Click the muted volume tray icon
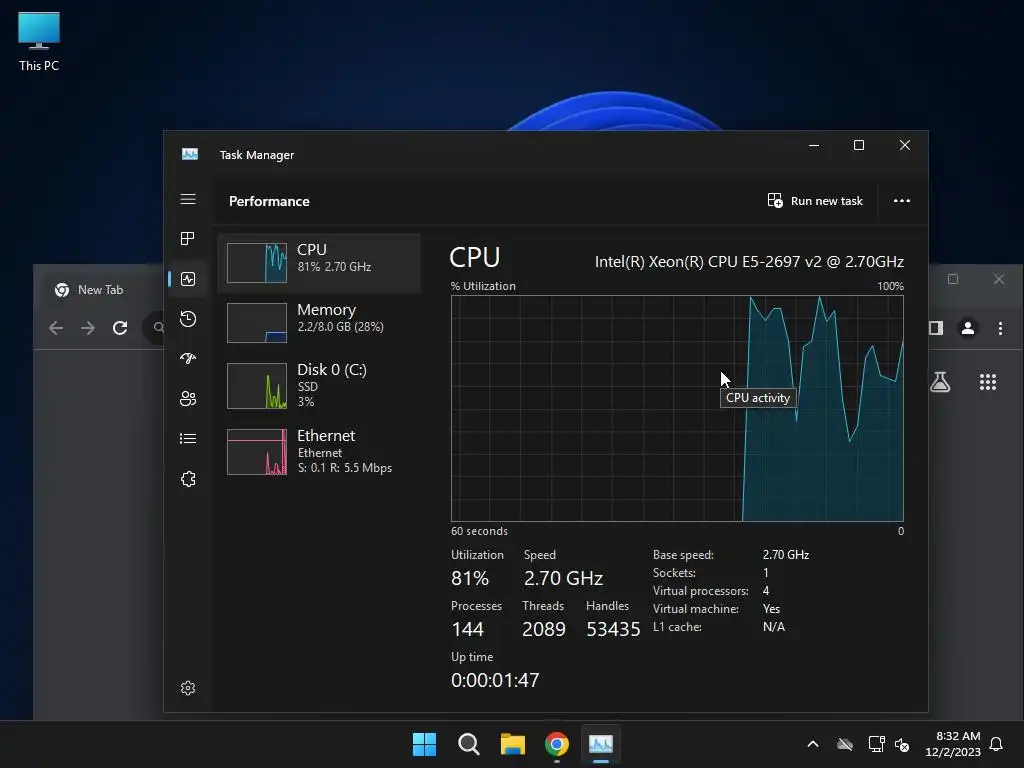Screen dimensions: 1024x768 pyautogui.click(x=902, y=744)
